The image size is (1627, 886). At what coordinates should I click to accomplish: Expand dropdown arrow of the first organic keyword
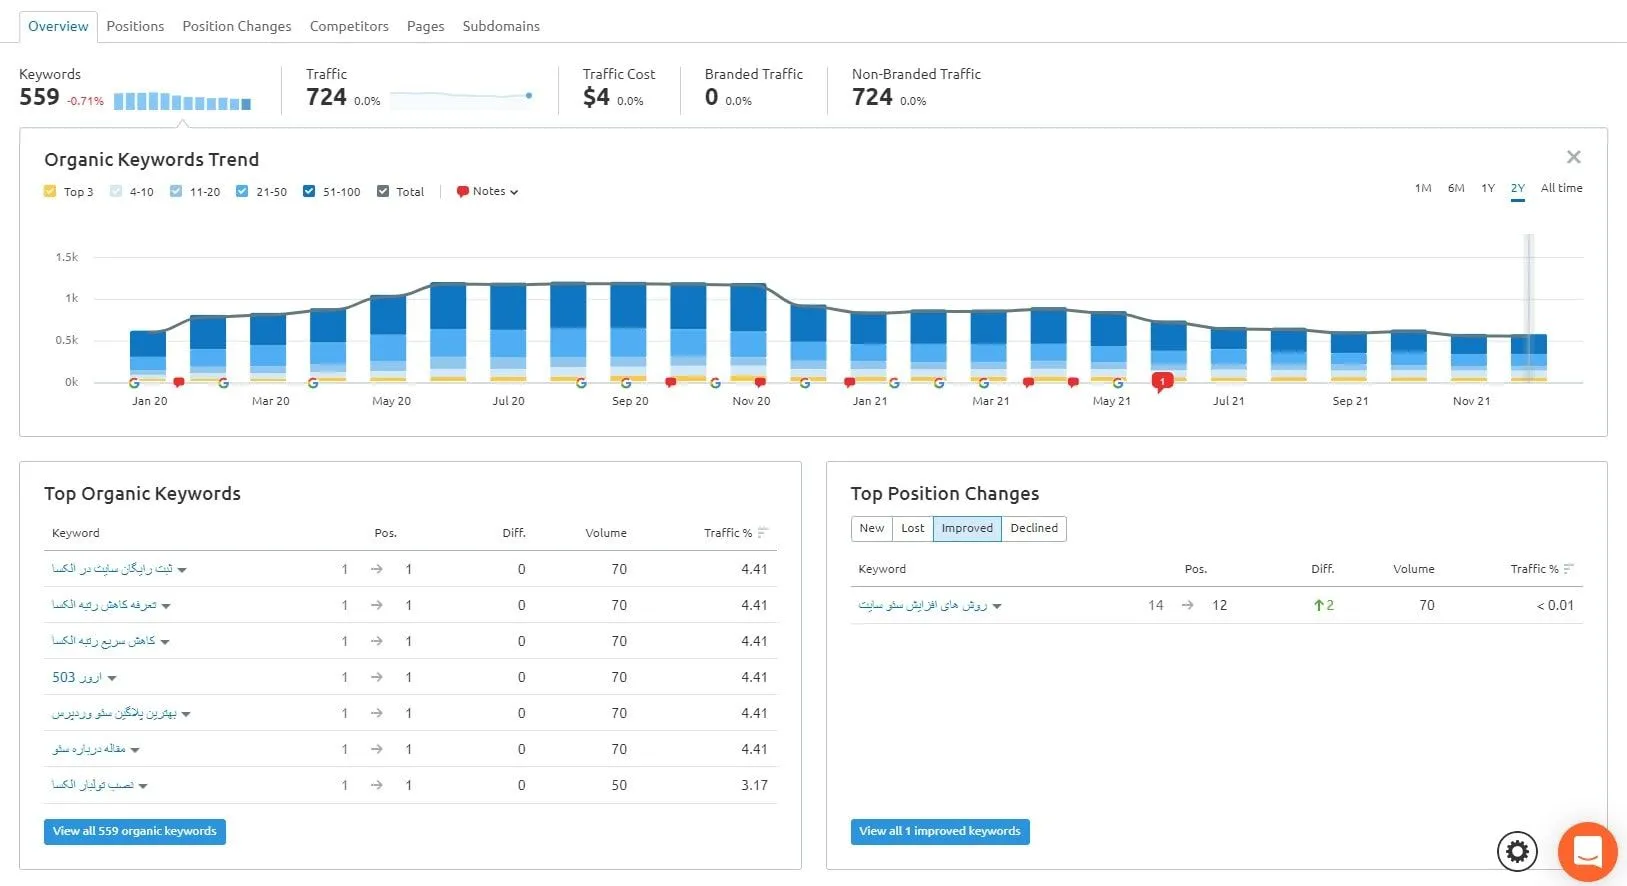coord(182,570)
